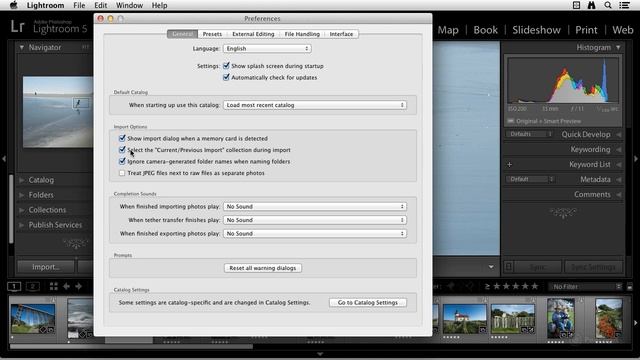This screenshot has width=640, height=360.
Task: Go forward with filmstrip right arrow
Action: pos(78,287)
